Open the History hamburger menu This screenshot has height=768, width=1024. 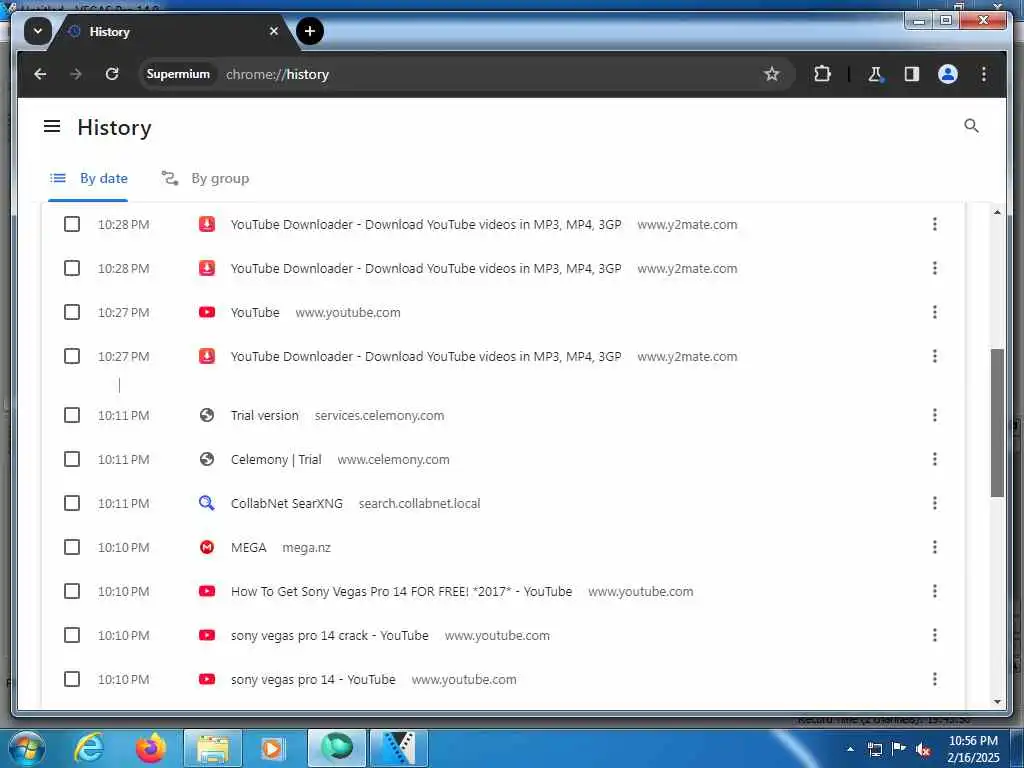[52, 126]
